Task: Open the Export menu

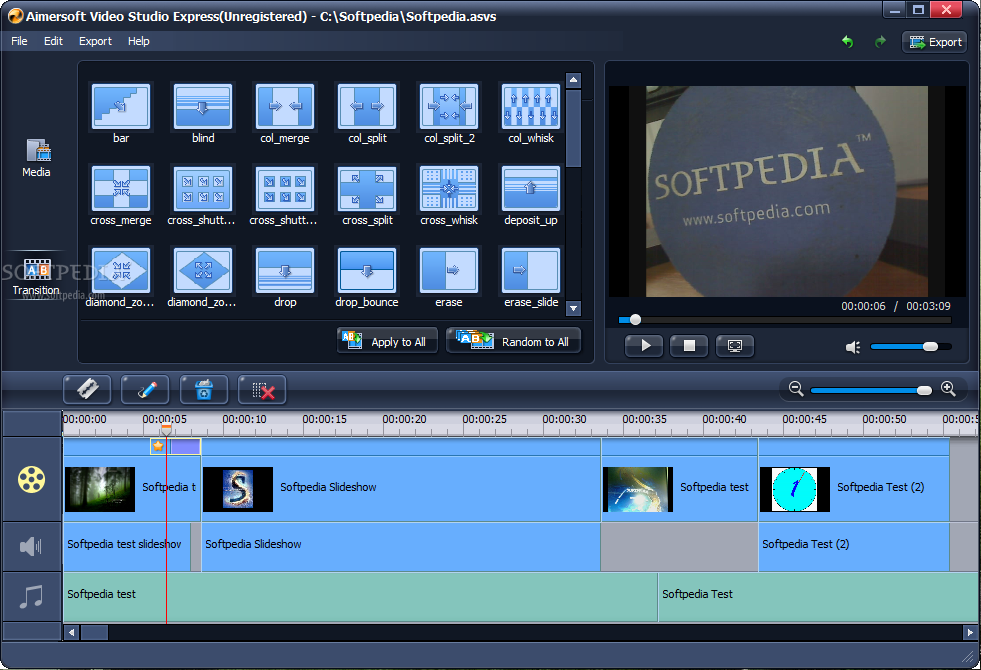Action: coord(95,41)
